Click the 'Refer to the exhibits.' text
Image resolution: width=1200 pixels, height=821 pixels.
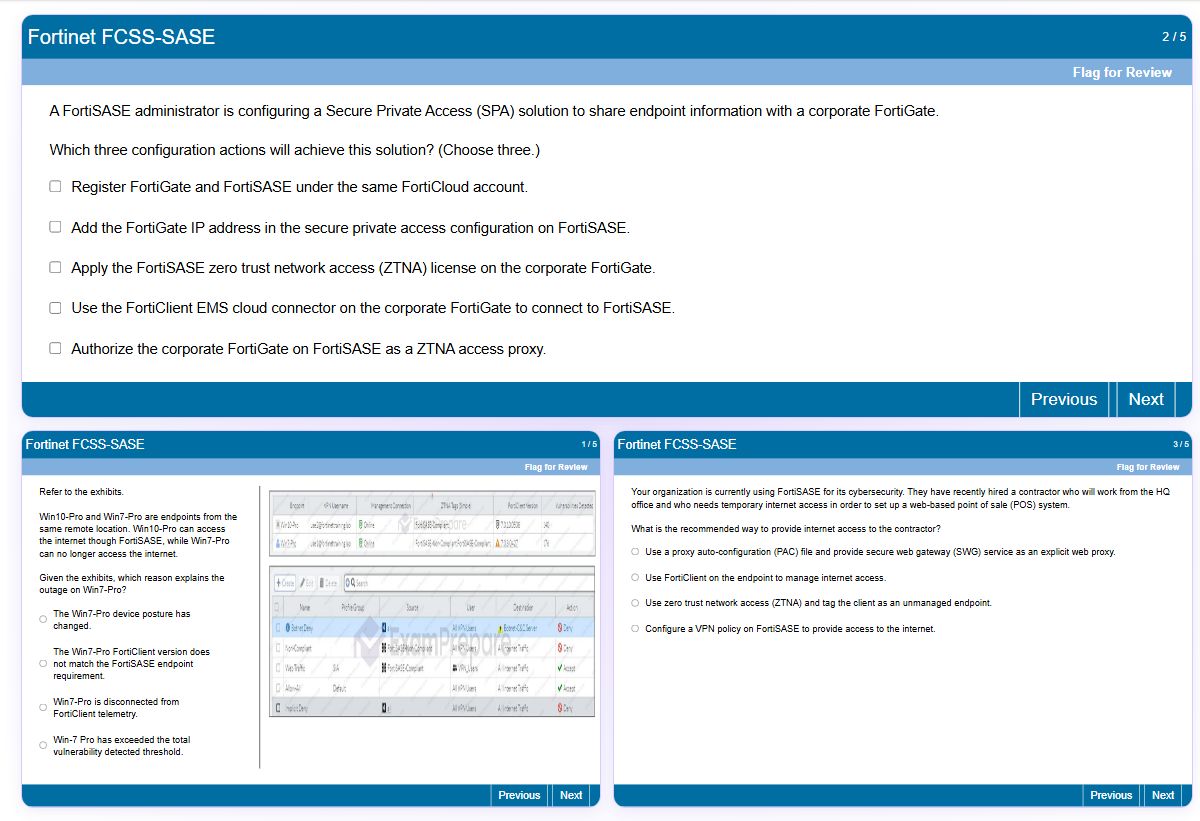pyautogui.click(x=81, y=492)
